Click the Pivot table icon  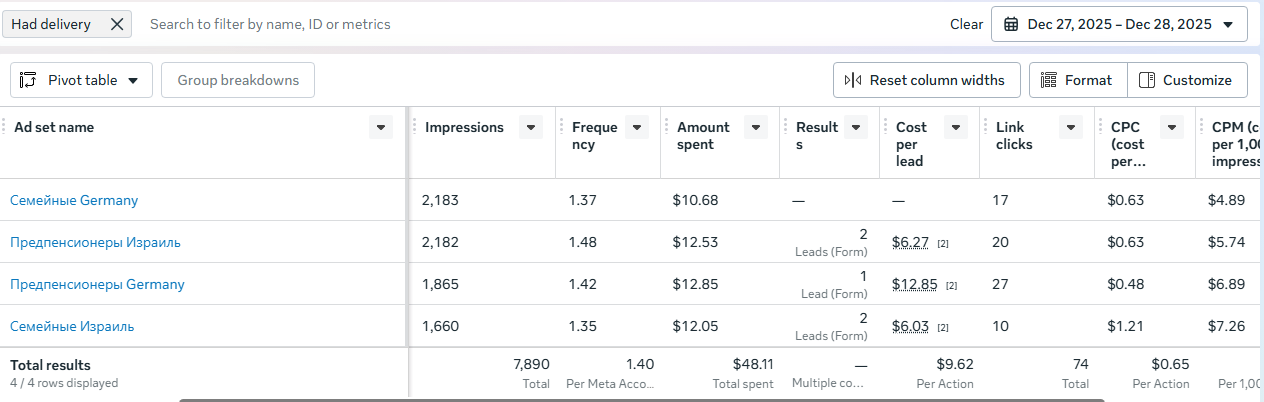(x=29, y=80)
